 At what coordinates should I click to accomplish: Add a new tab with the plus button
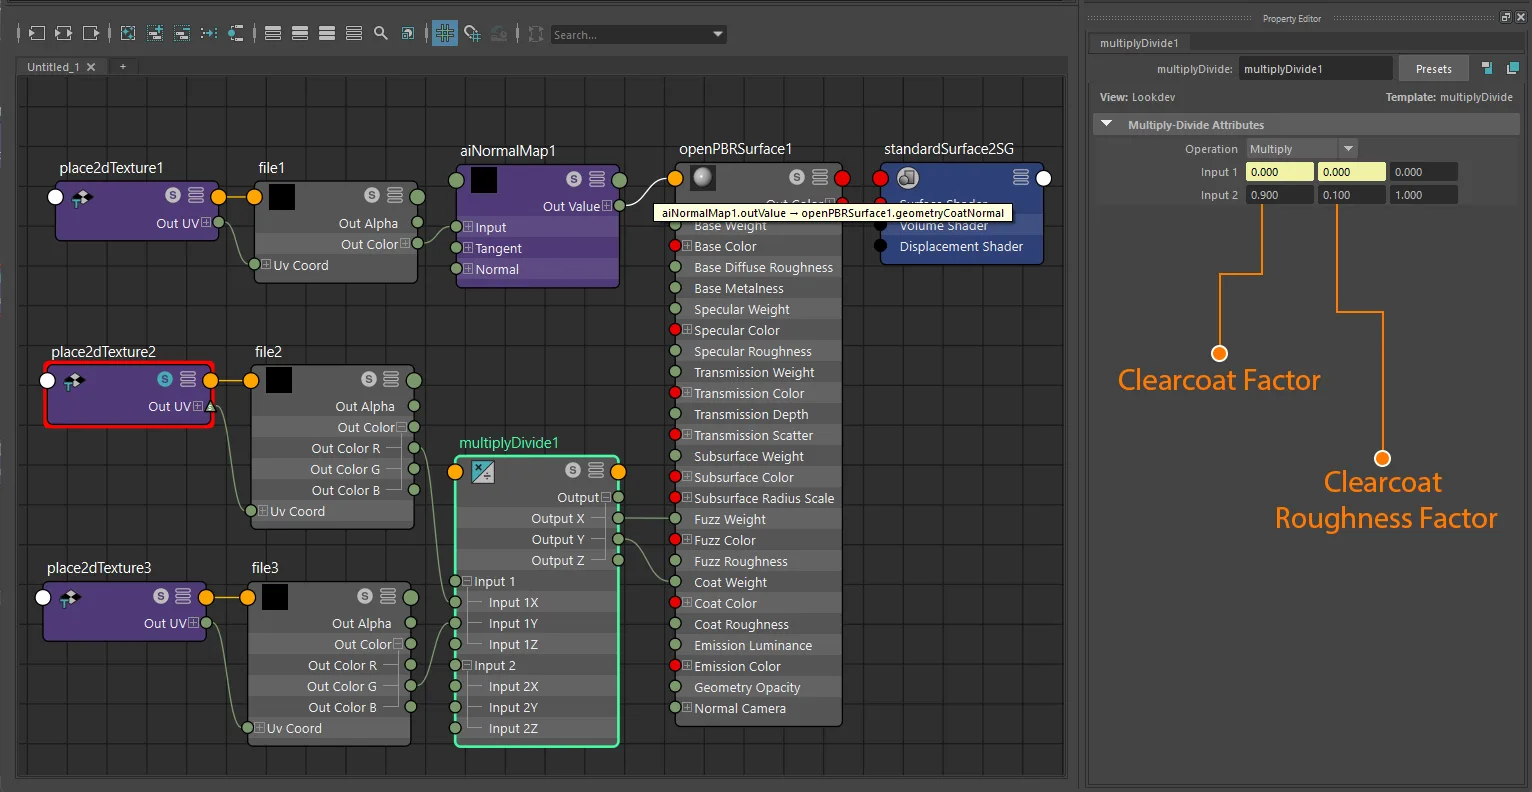click(123, 67)
